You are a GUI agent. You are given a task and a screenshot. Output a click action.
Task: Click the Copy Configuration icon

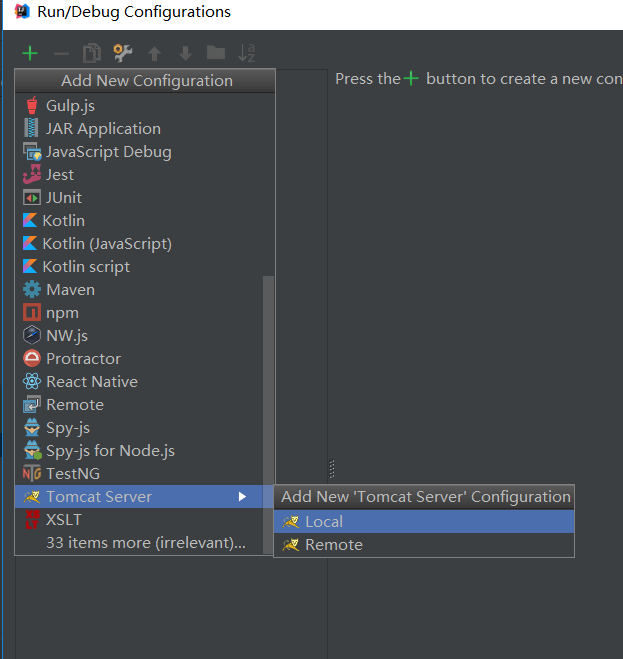pos(92,53)
